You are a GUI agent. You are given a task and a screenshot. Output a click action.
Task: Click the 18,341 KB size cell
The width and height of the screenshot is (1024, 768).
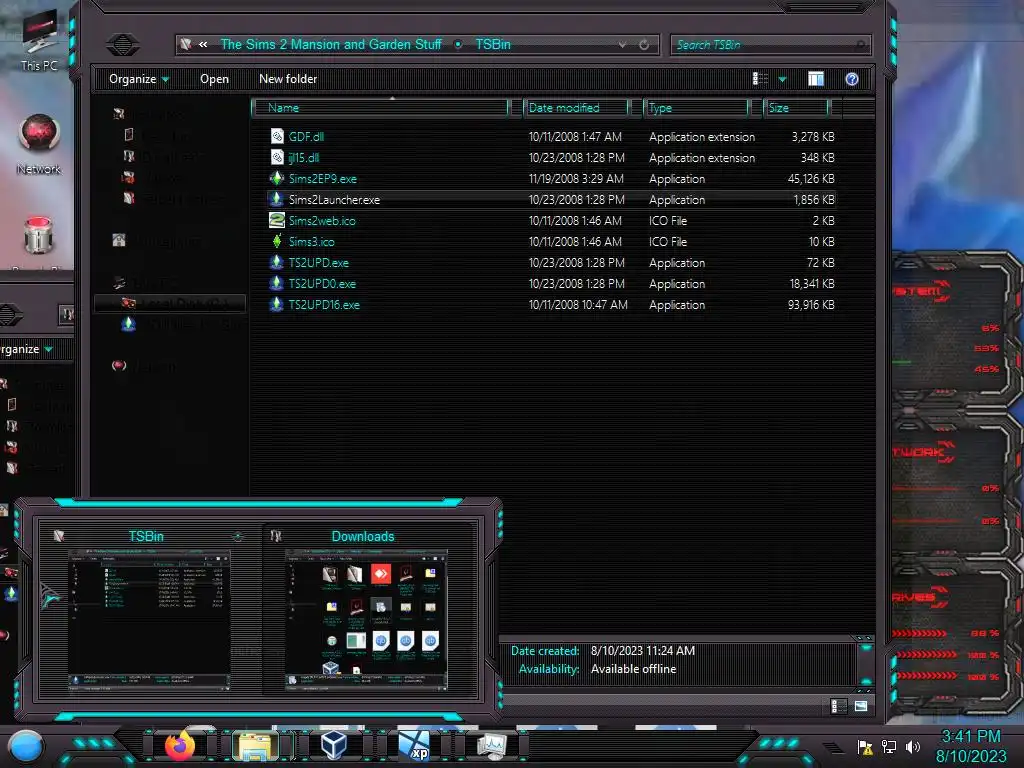pyautogui.click(x=812, y=283)
